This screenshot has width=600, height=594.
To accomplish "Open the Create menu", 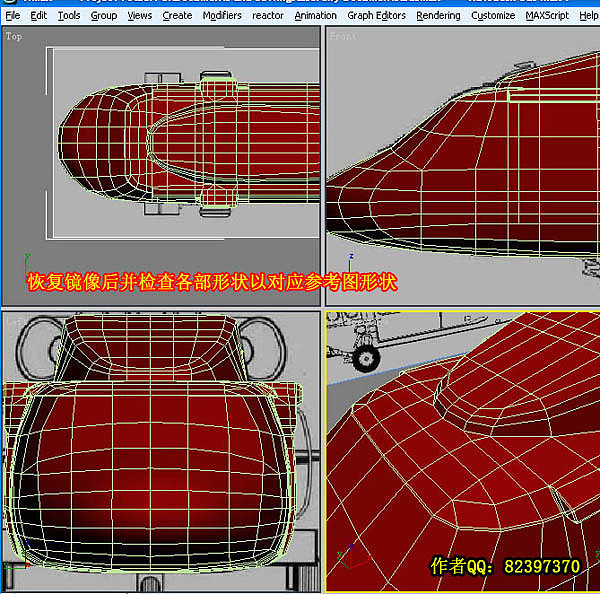I will pyautogui.click(x=177, y=16).
